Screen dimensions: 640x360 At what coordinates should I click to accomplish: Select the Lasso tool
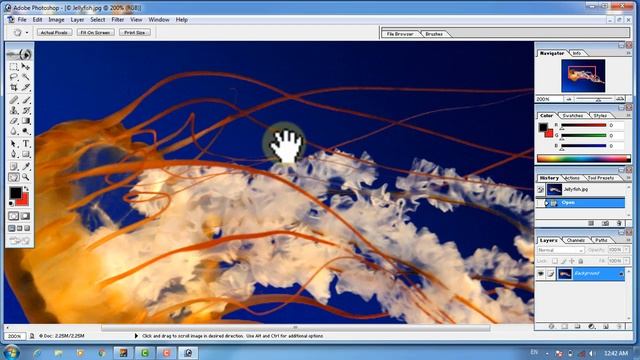13,77
